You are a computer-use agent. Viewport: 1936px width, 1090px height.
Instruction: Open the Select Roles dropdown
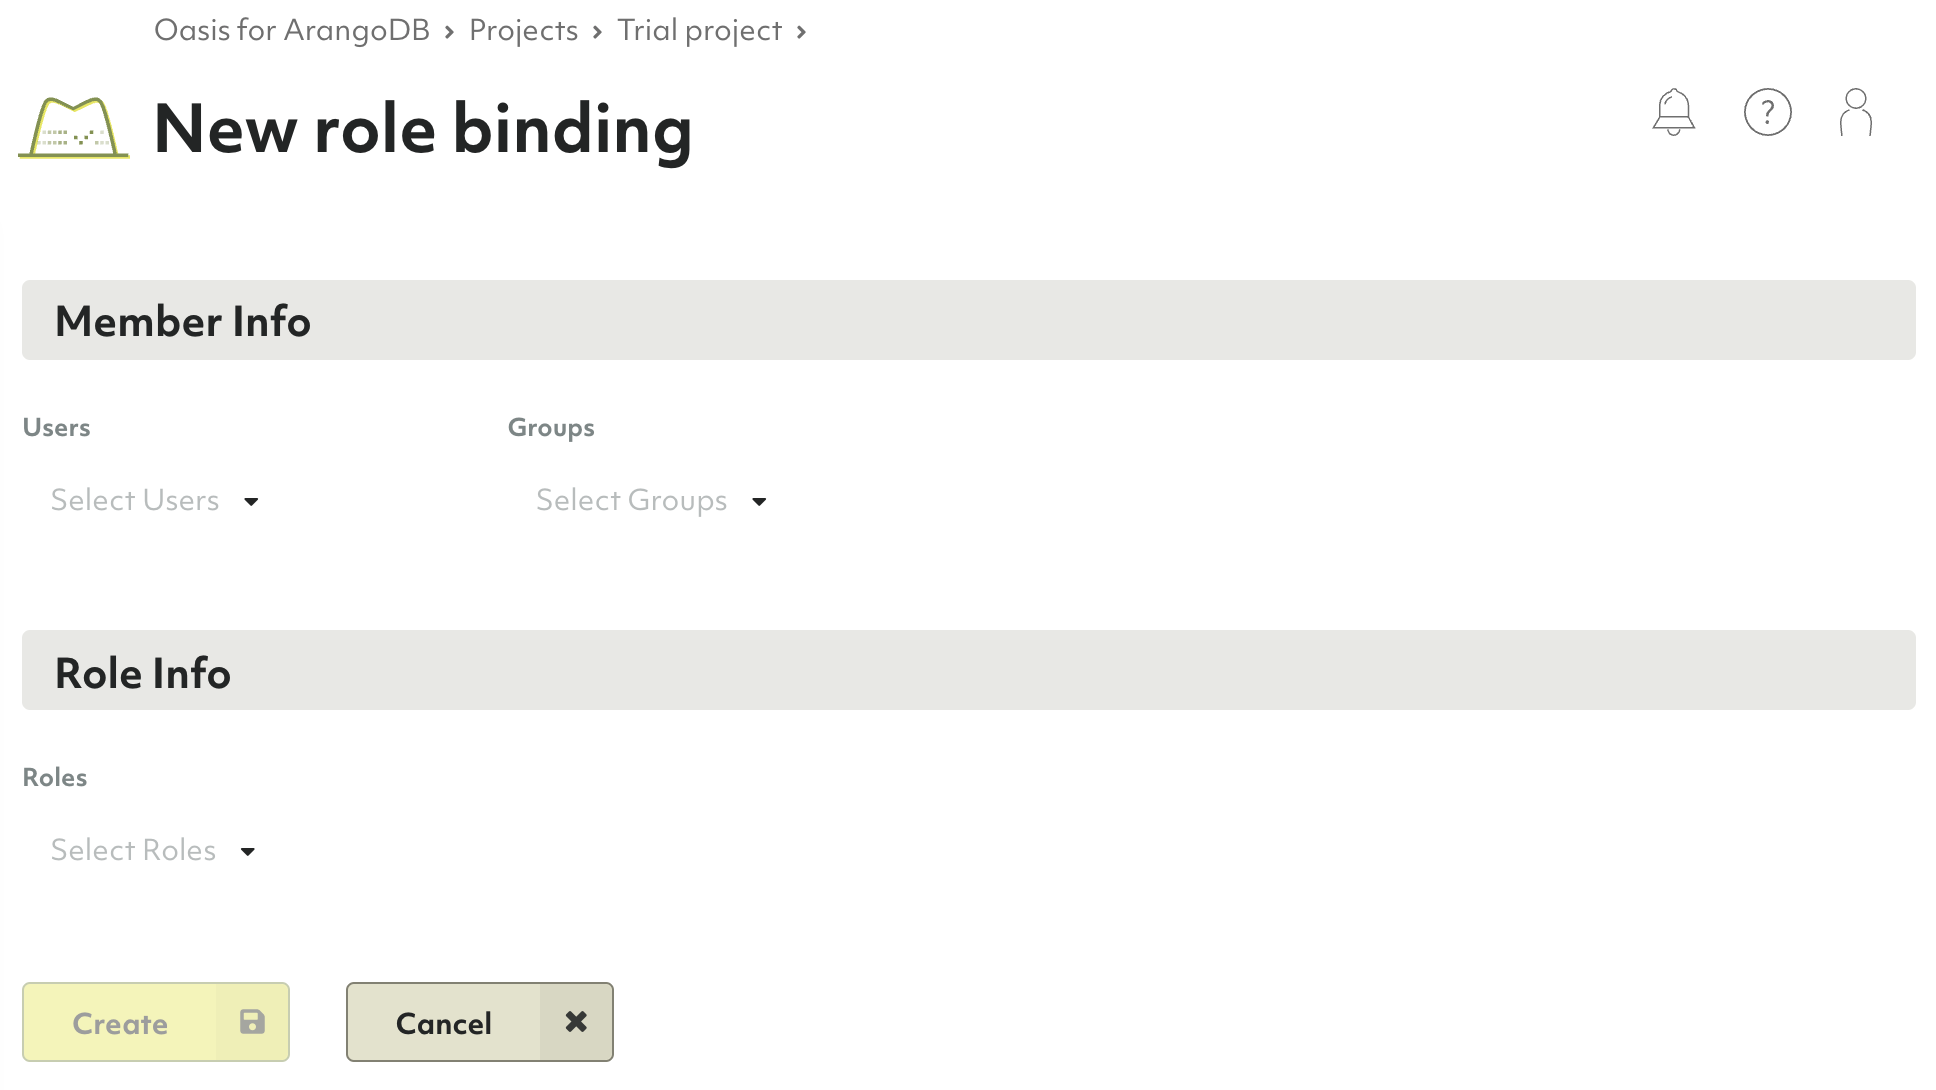click(x=133, y=850)
